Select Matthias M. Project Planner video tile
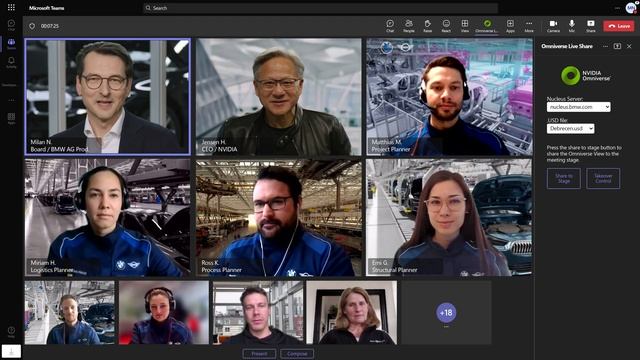This screenshot has height=360, width=640. click(449, 97)
